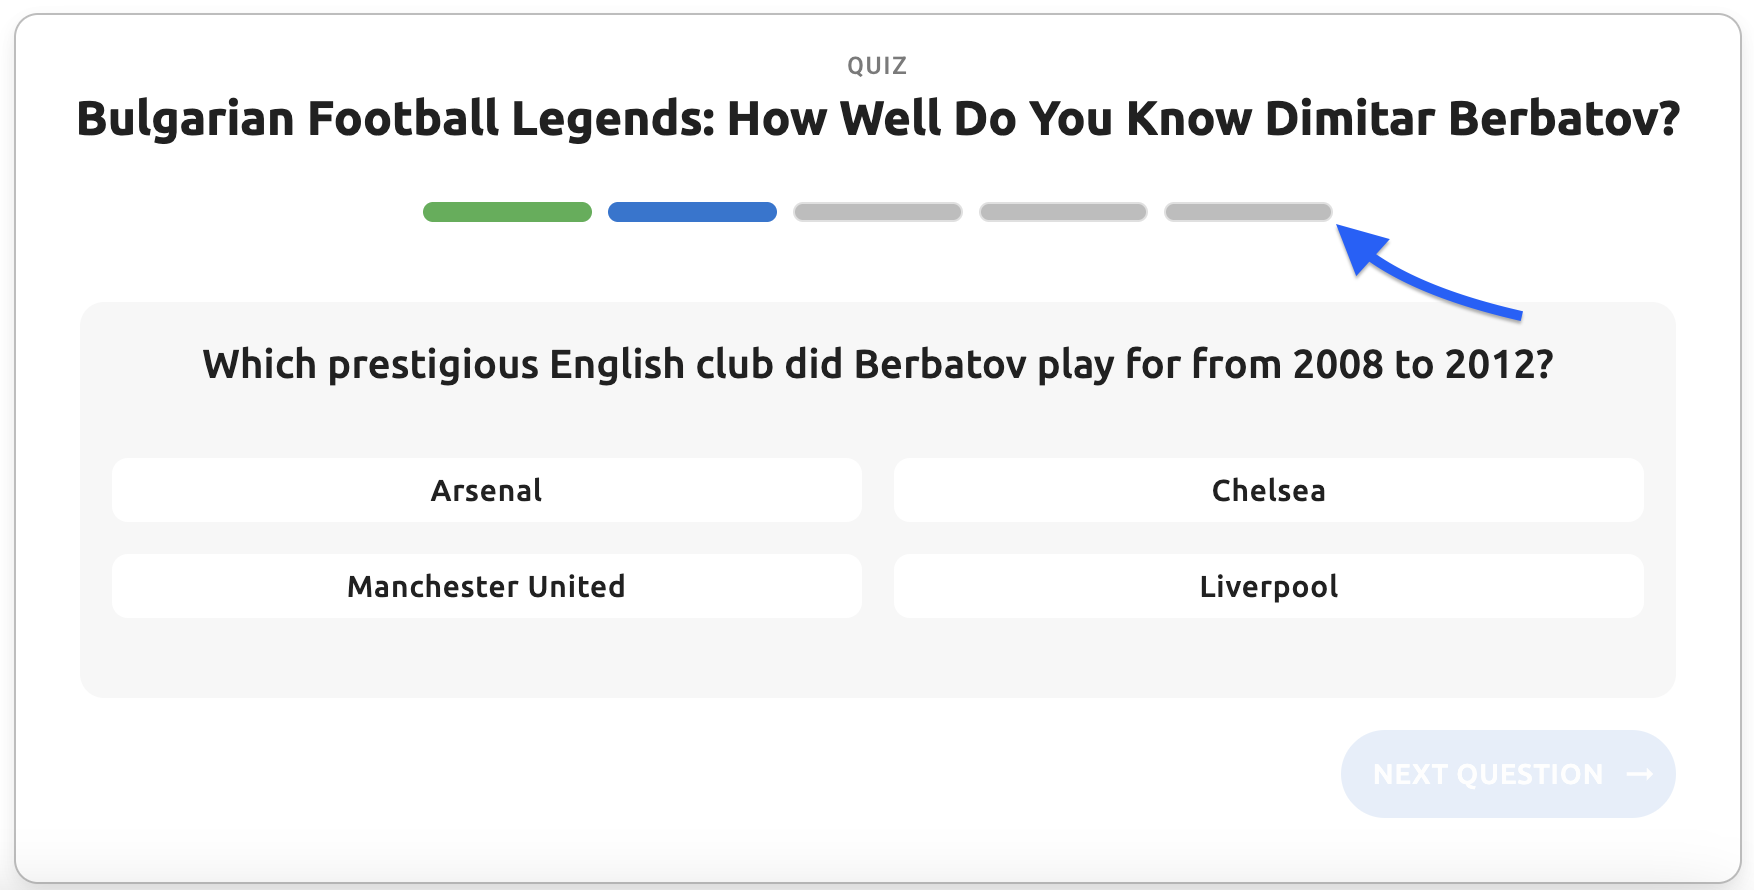The width and height of the screenshot is (1754, 890).
Task: Click the green first progress segment
Action: tap(507, 212)
